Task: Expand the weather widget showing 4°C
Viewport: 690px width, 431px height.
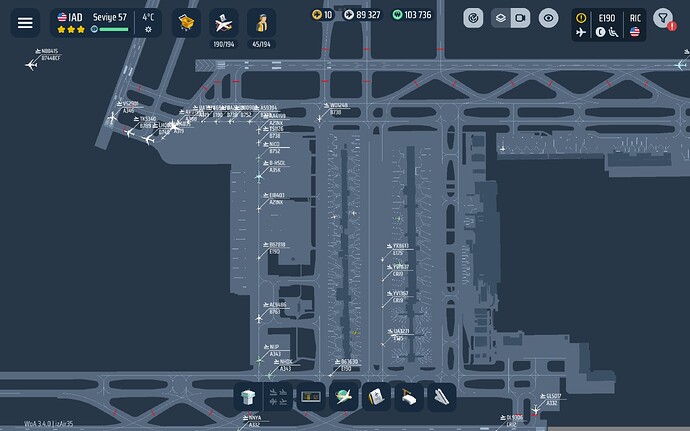Action: 148,22
